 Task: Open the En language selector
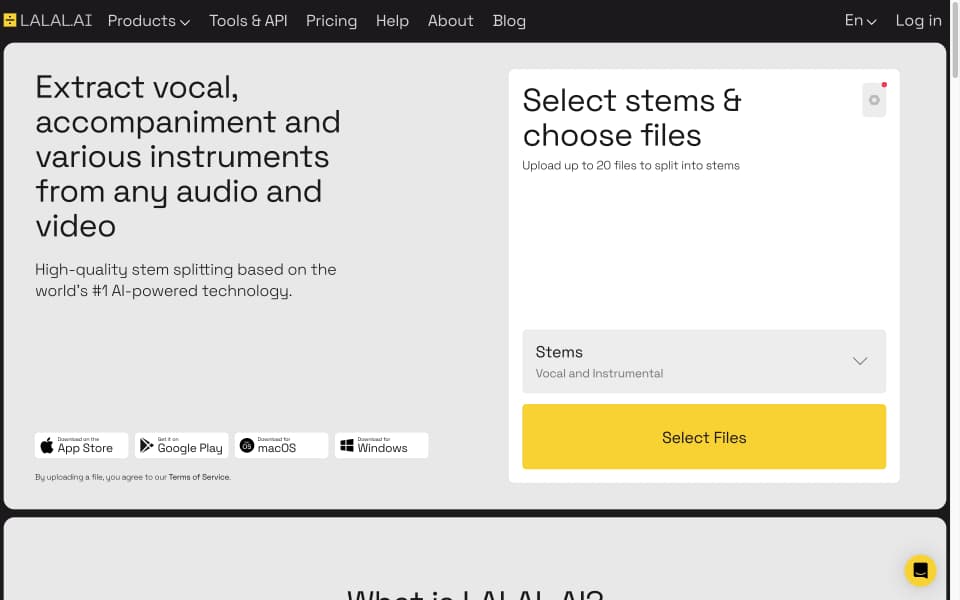coord(860,21)
